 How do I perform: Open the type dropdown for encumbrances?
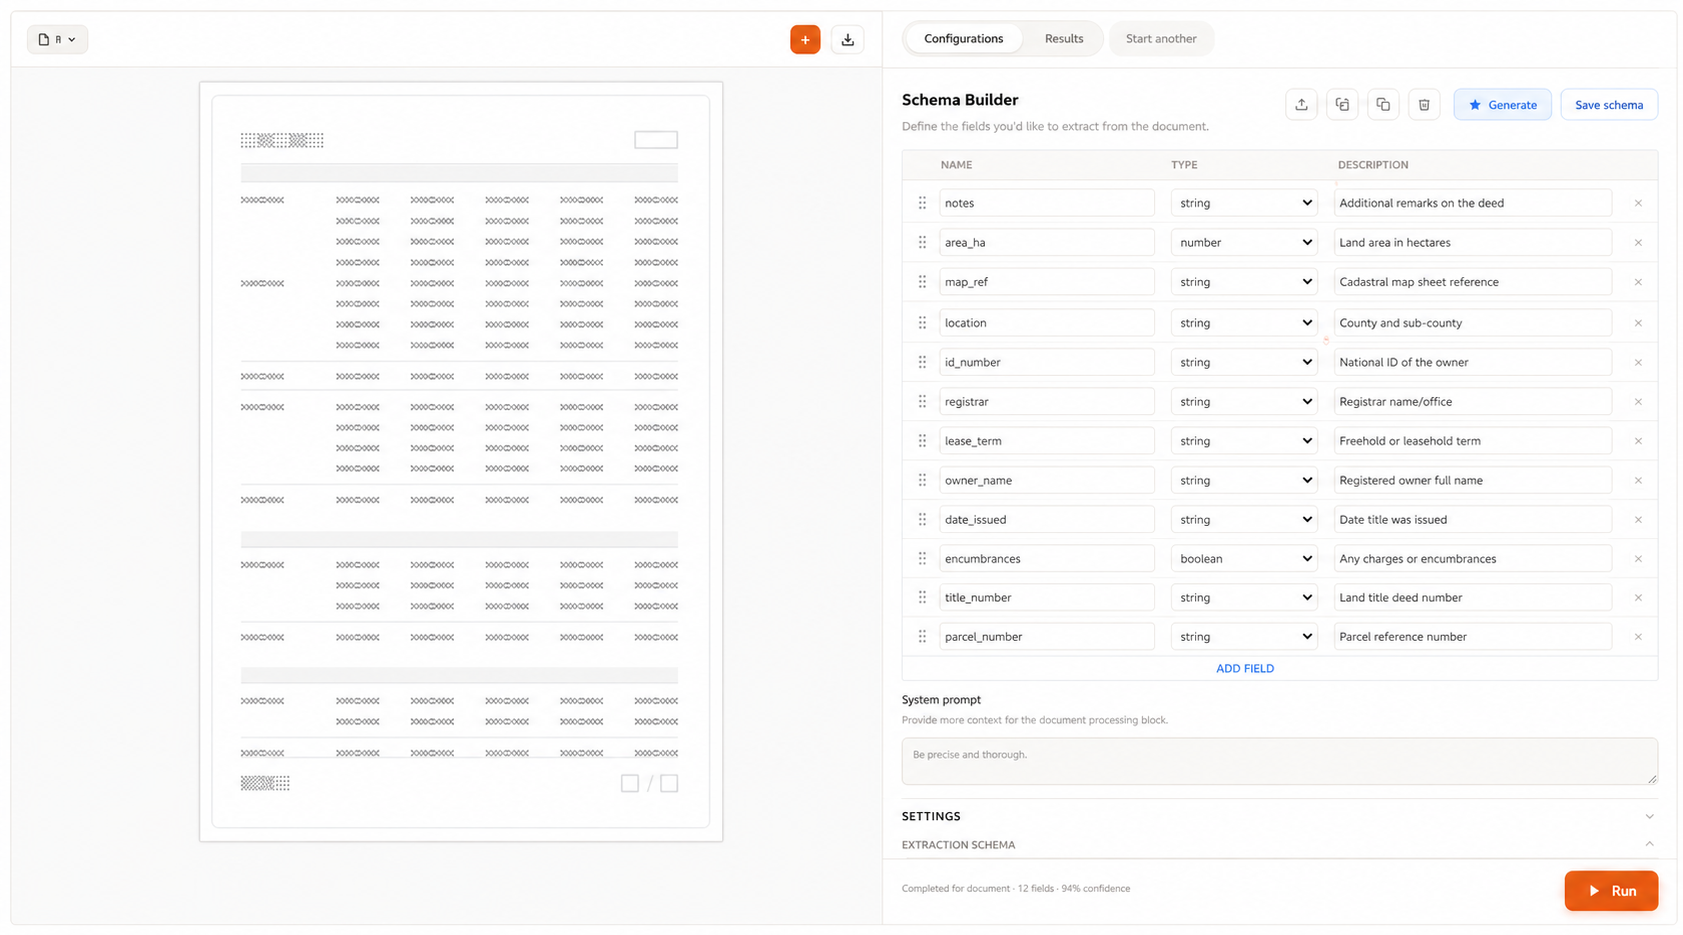coord(1244,559)
